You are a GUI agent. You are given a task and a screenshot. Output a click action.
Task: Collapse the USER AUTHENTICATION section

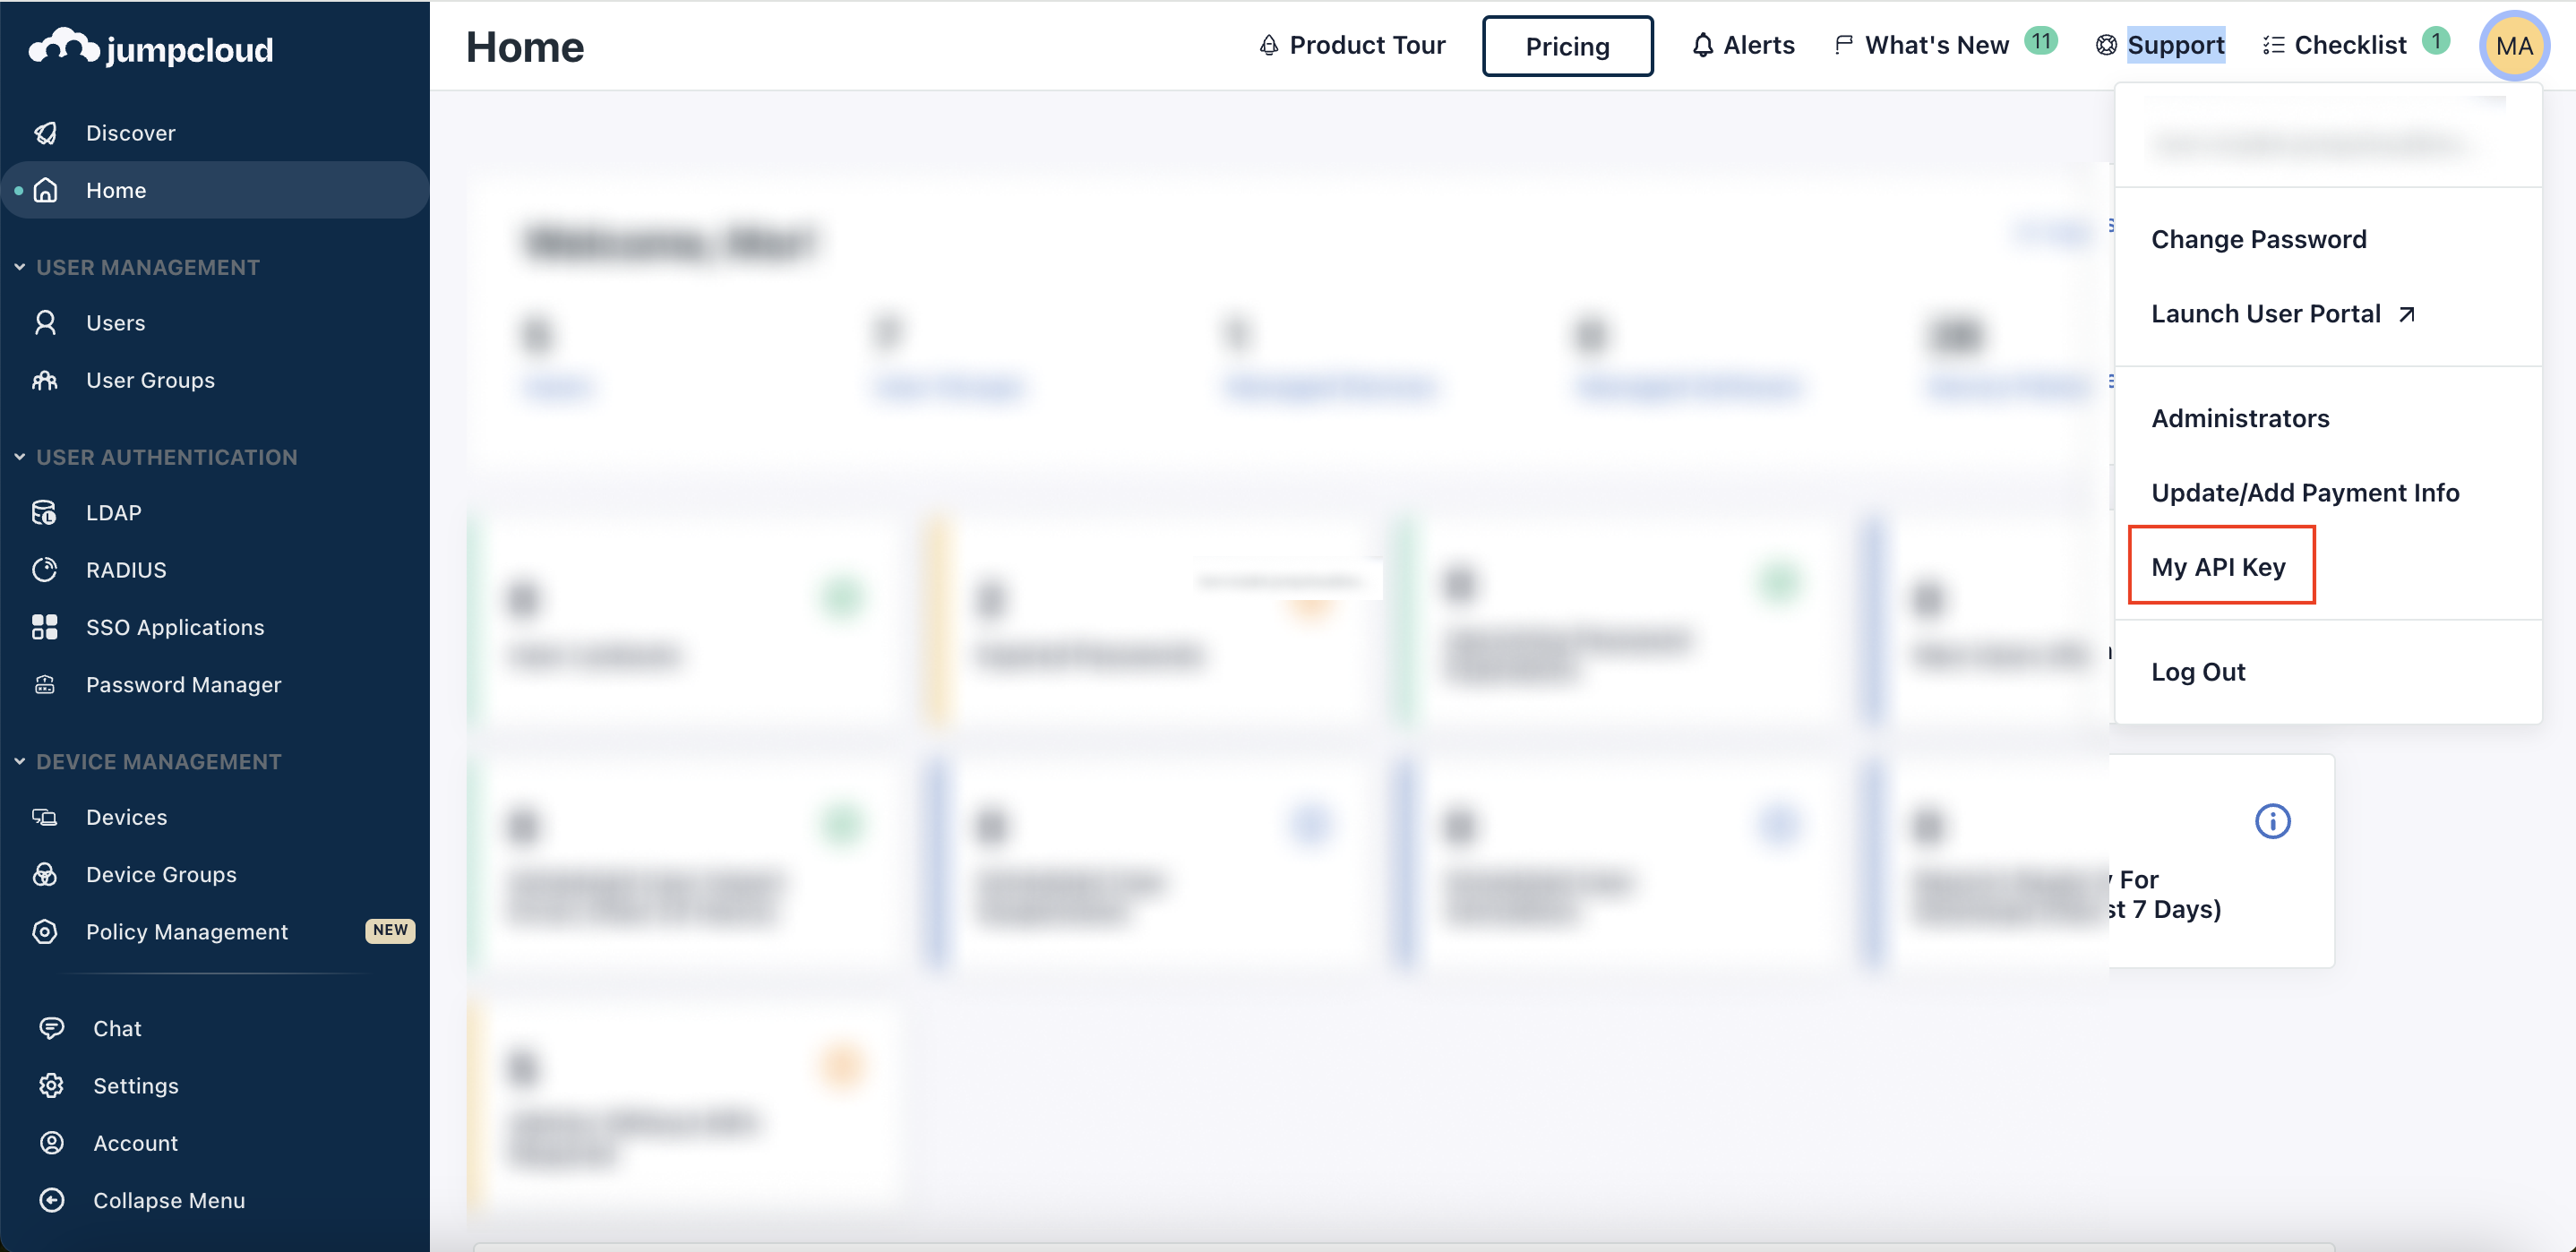(18, 456)
